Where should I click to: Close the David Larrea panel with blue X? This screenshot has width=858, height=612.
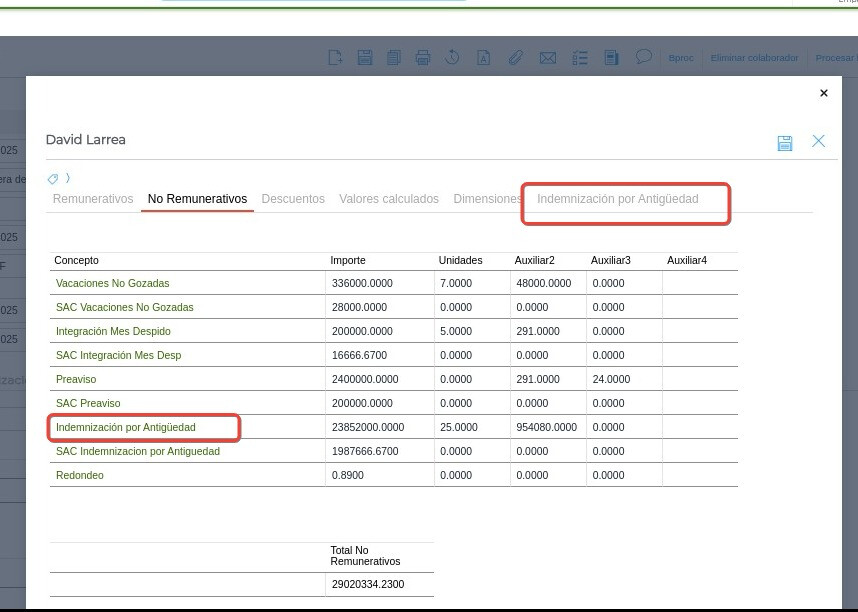(x=818, y=141)
